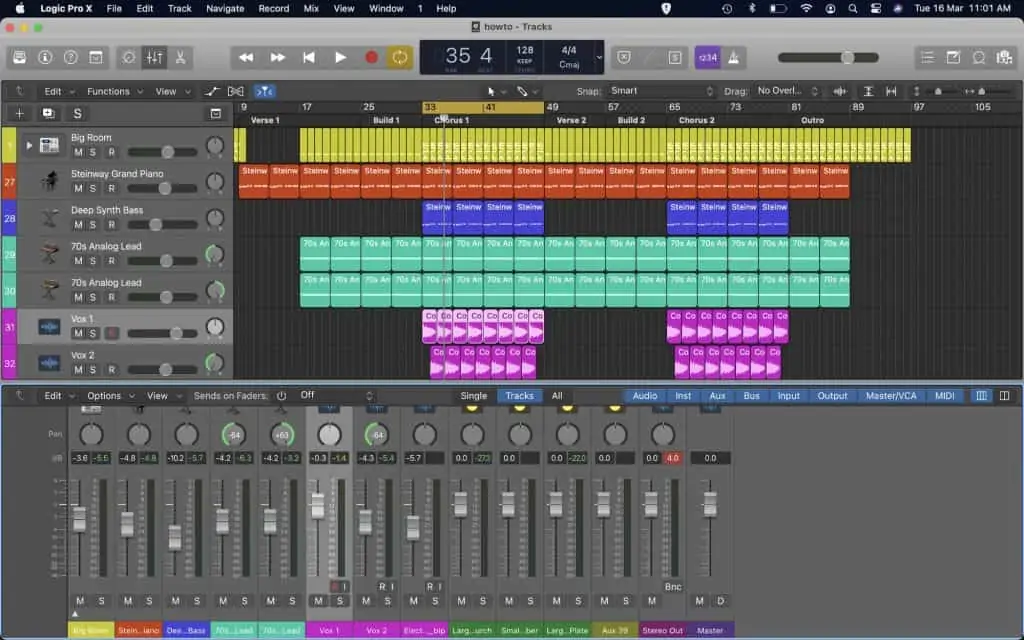Expand the Big Room track stack triangle

(29, 146)
